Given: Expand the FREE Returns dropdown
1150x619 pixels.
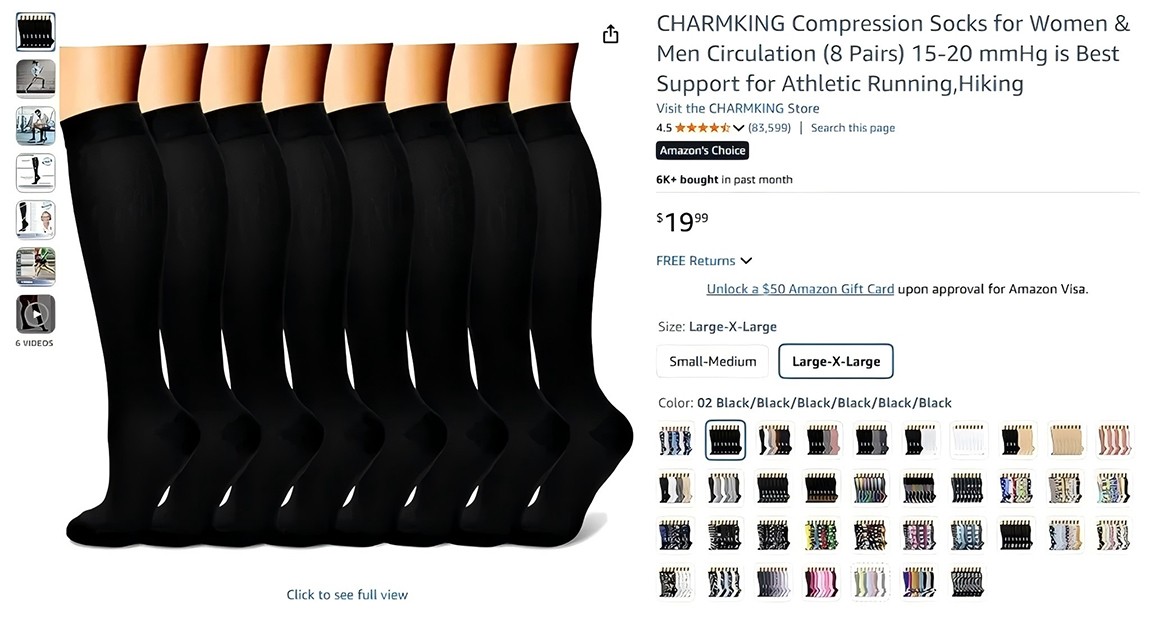Looking at the screenshot, I should pyautogui.click(x=746, y=261).
